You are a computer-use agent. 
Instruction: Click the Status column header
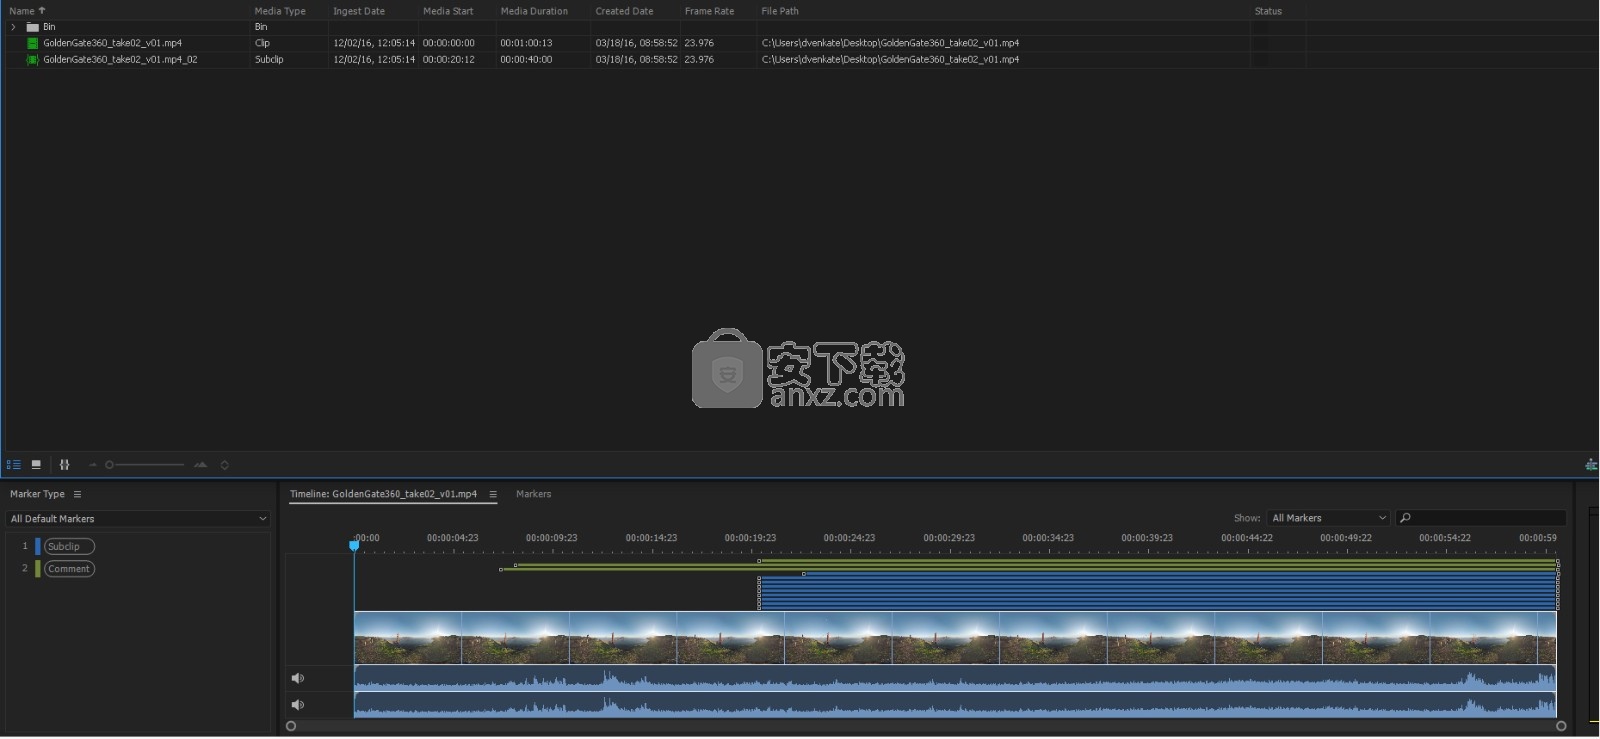pos(1268,11)
